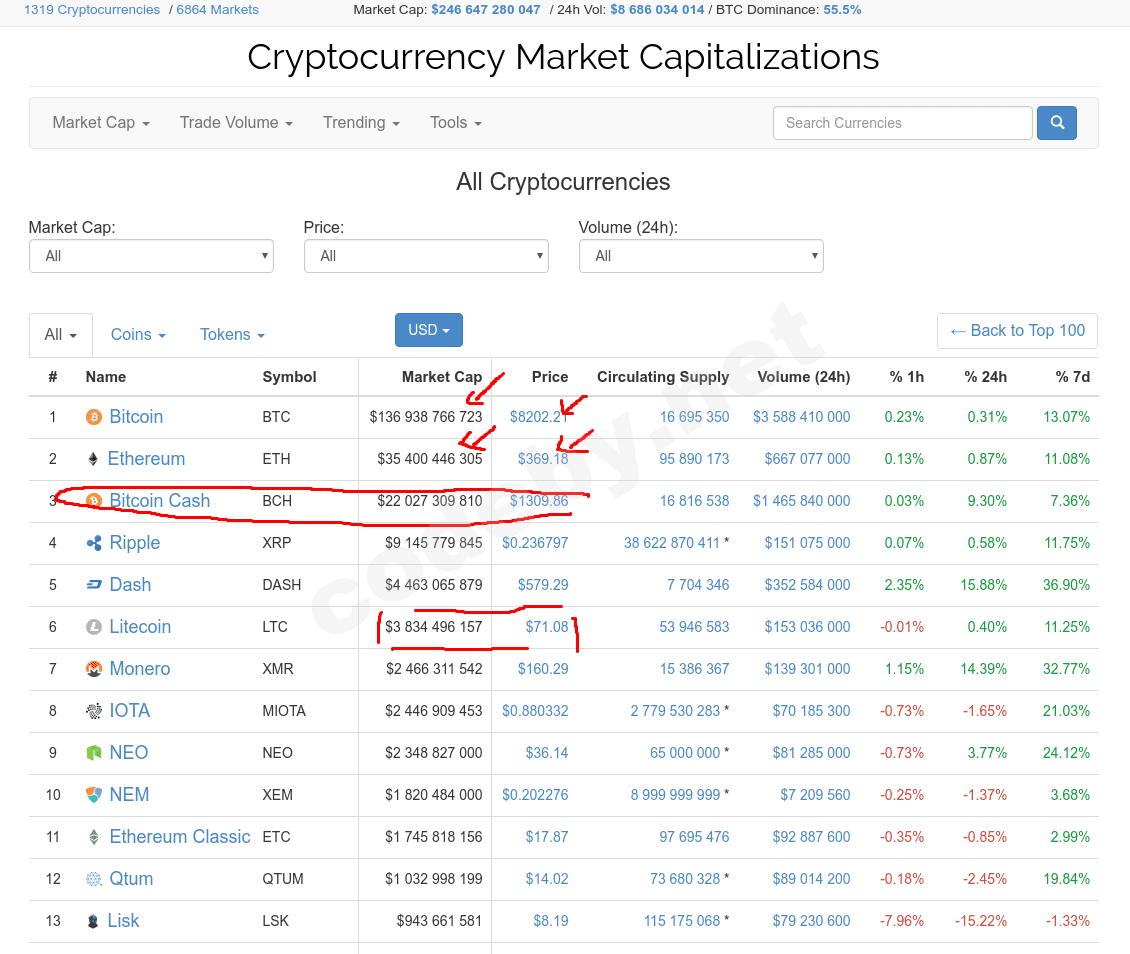Viewport: 1130px width, 954px height.
Task: Open the Market Cap navigation menu
Action: [101, 122]
